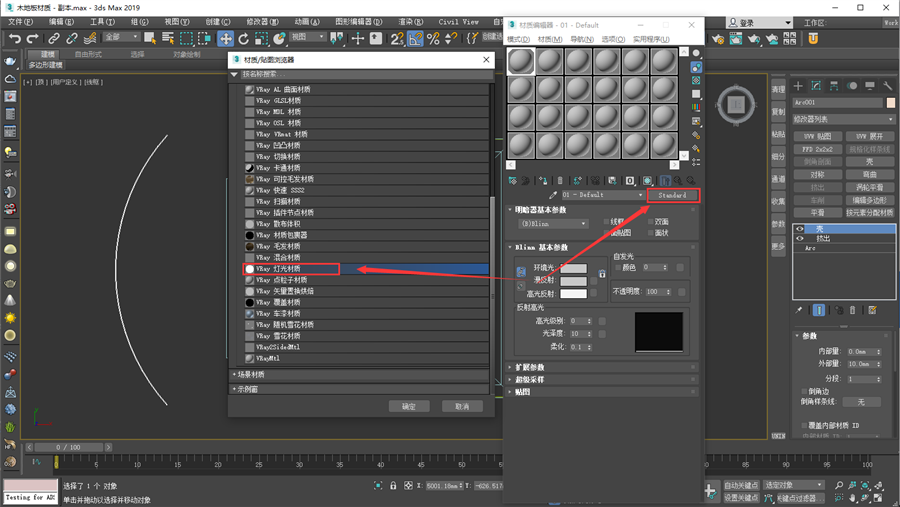Open the (B)Blinn shader dropdown
This screenshot has height=507, width=900.
553,223
